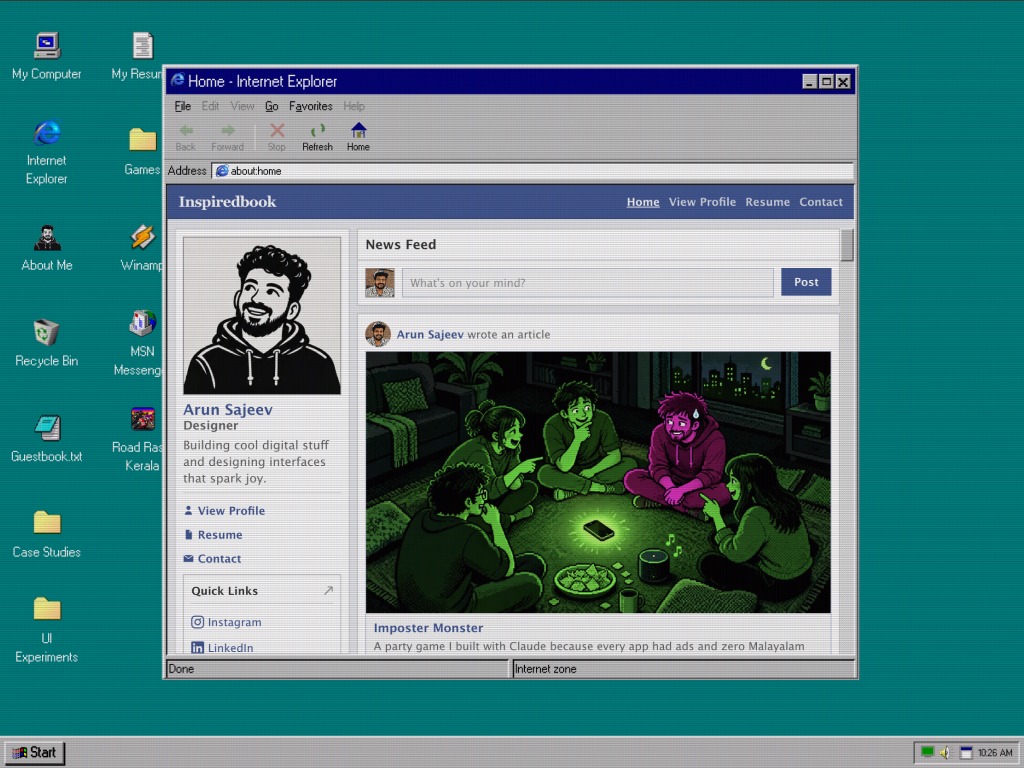Click the Internet Explorer title bar icon
1024x768 pixels.
[x=178, y=80]
